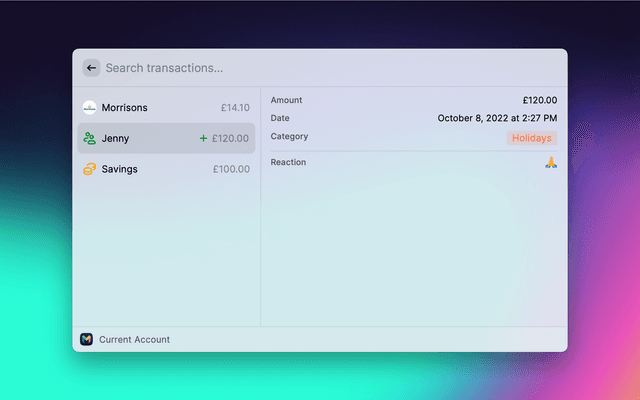Screen dimensions: 640x400
Task: Click the October 8, 2022 date value
Action: [x=497, y=118]
